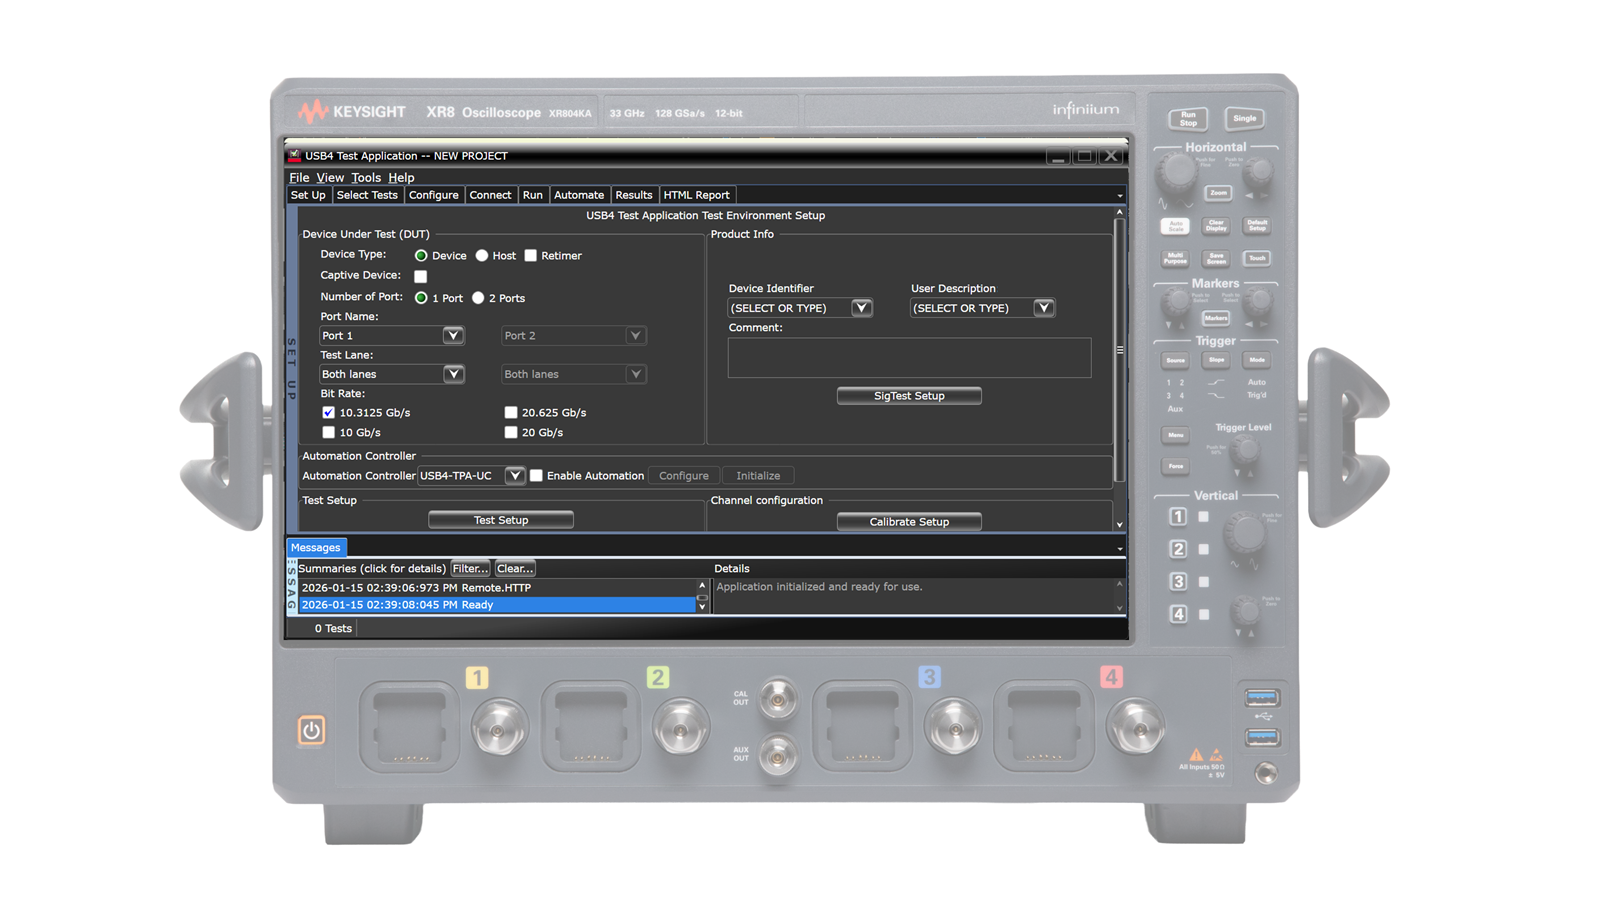The width and height of the screenshot is (1600, 900).
Task: Select the 2 Ports option
Action: click(x=478, y=298)
